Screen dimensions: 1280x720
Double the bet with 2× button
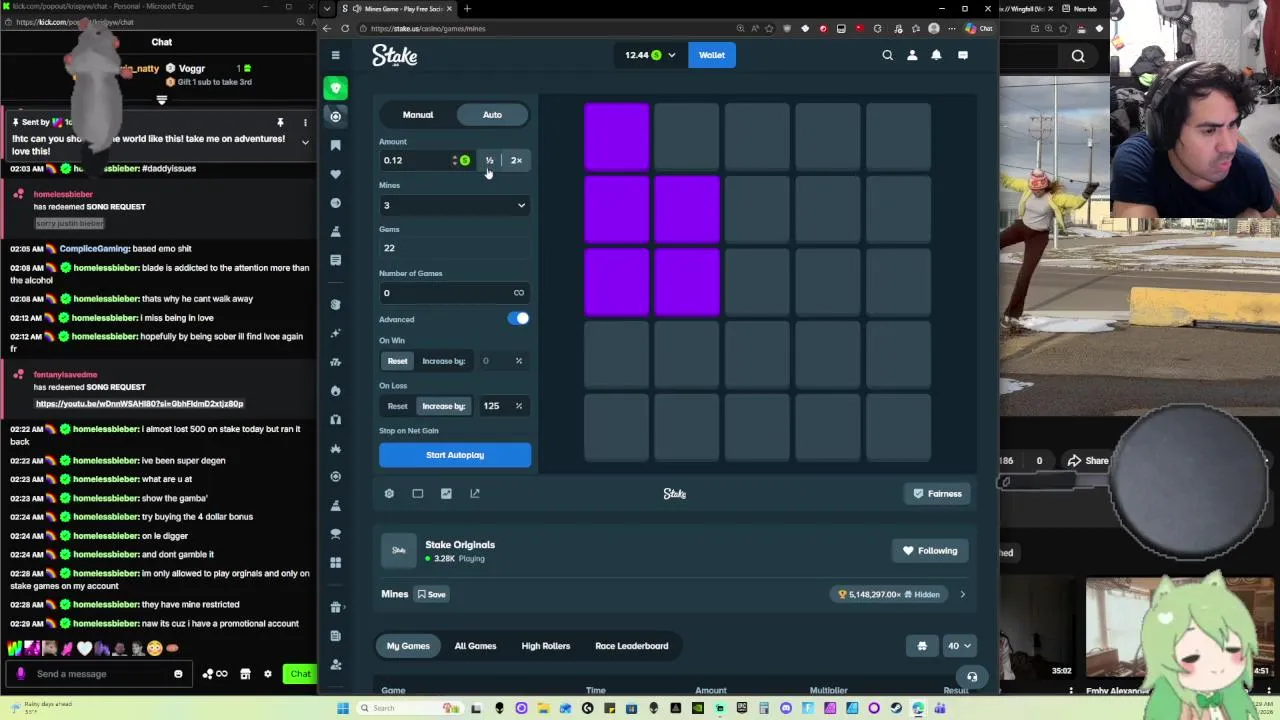click(516, 161)
